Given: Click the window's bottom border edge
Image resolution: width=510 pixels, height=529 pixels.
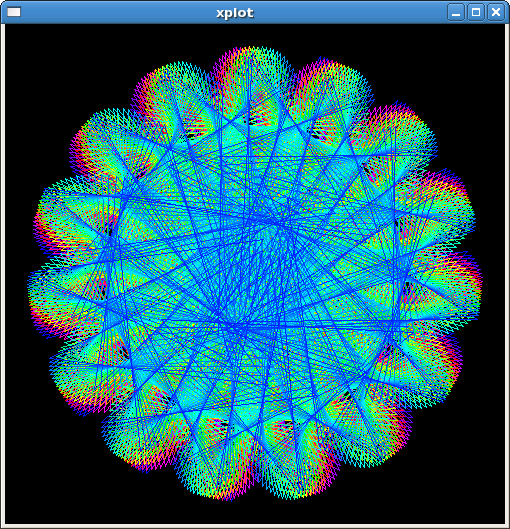Looking at the screenshot, I should [255, 526].
